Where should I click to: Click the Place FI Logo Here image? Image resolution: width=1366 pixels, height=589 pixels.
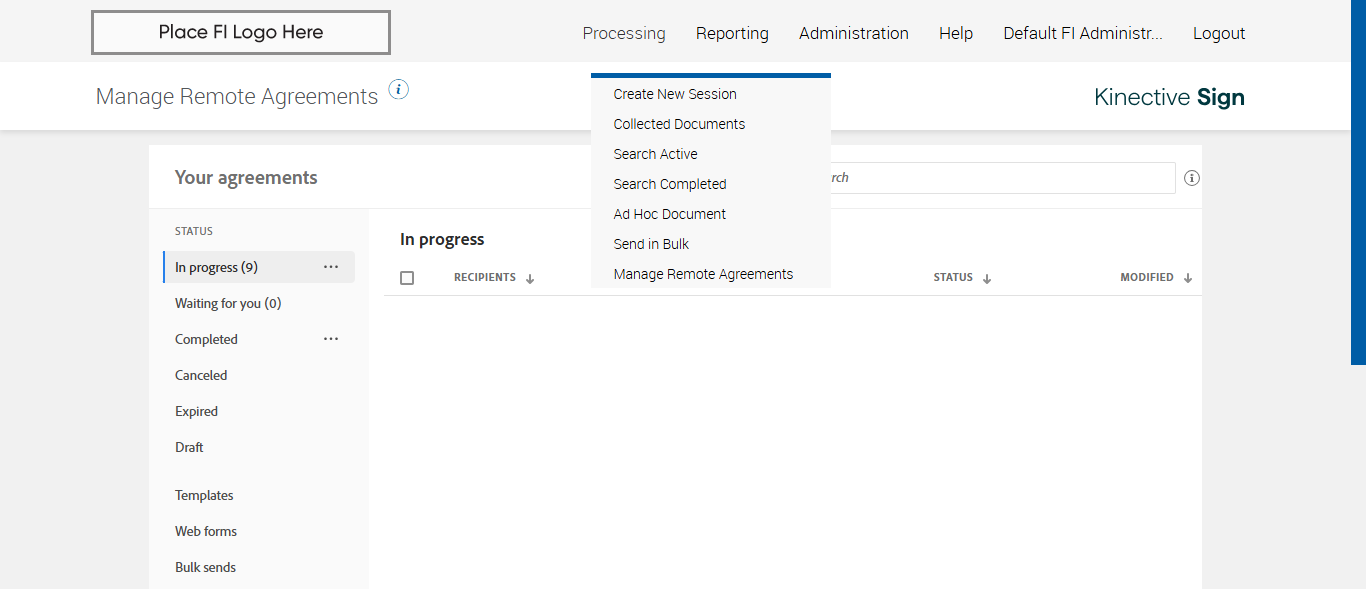click(x=241, y=33)
